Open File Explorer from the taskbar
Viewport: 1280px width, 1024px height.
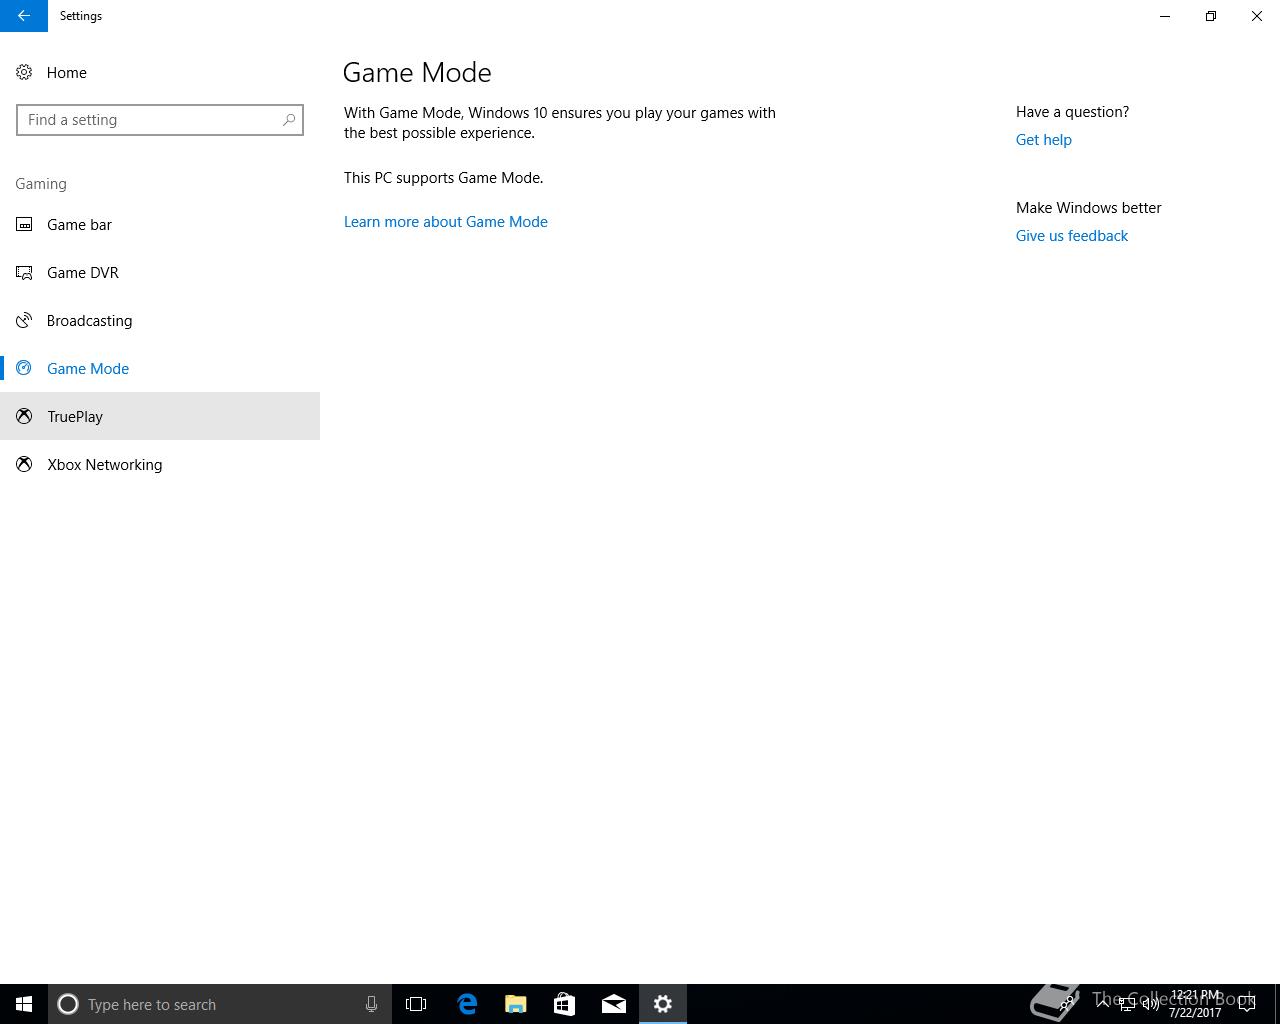click(x=516, y=1004)
